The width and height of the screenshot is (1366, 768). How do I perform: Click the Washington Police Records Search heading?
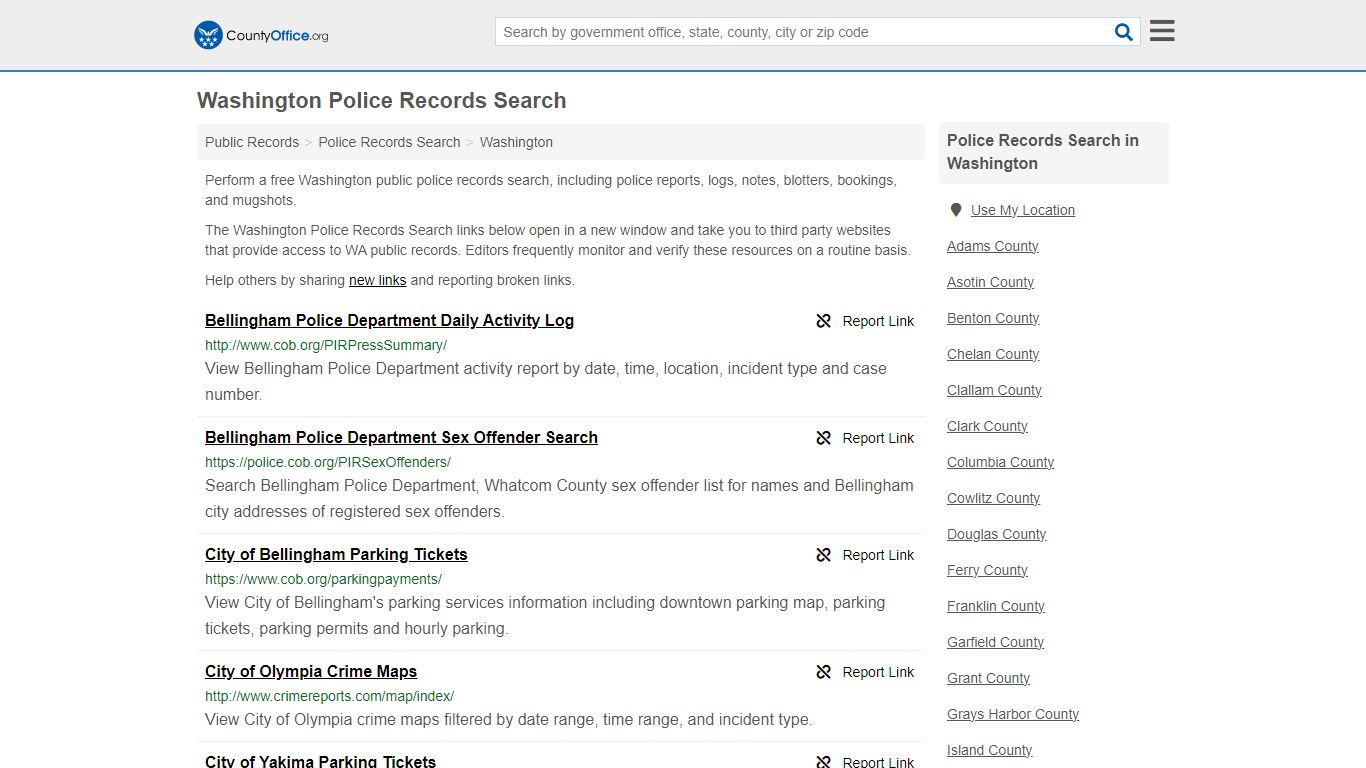(382, 101)
